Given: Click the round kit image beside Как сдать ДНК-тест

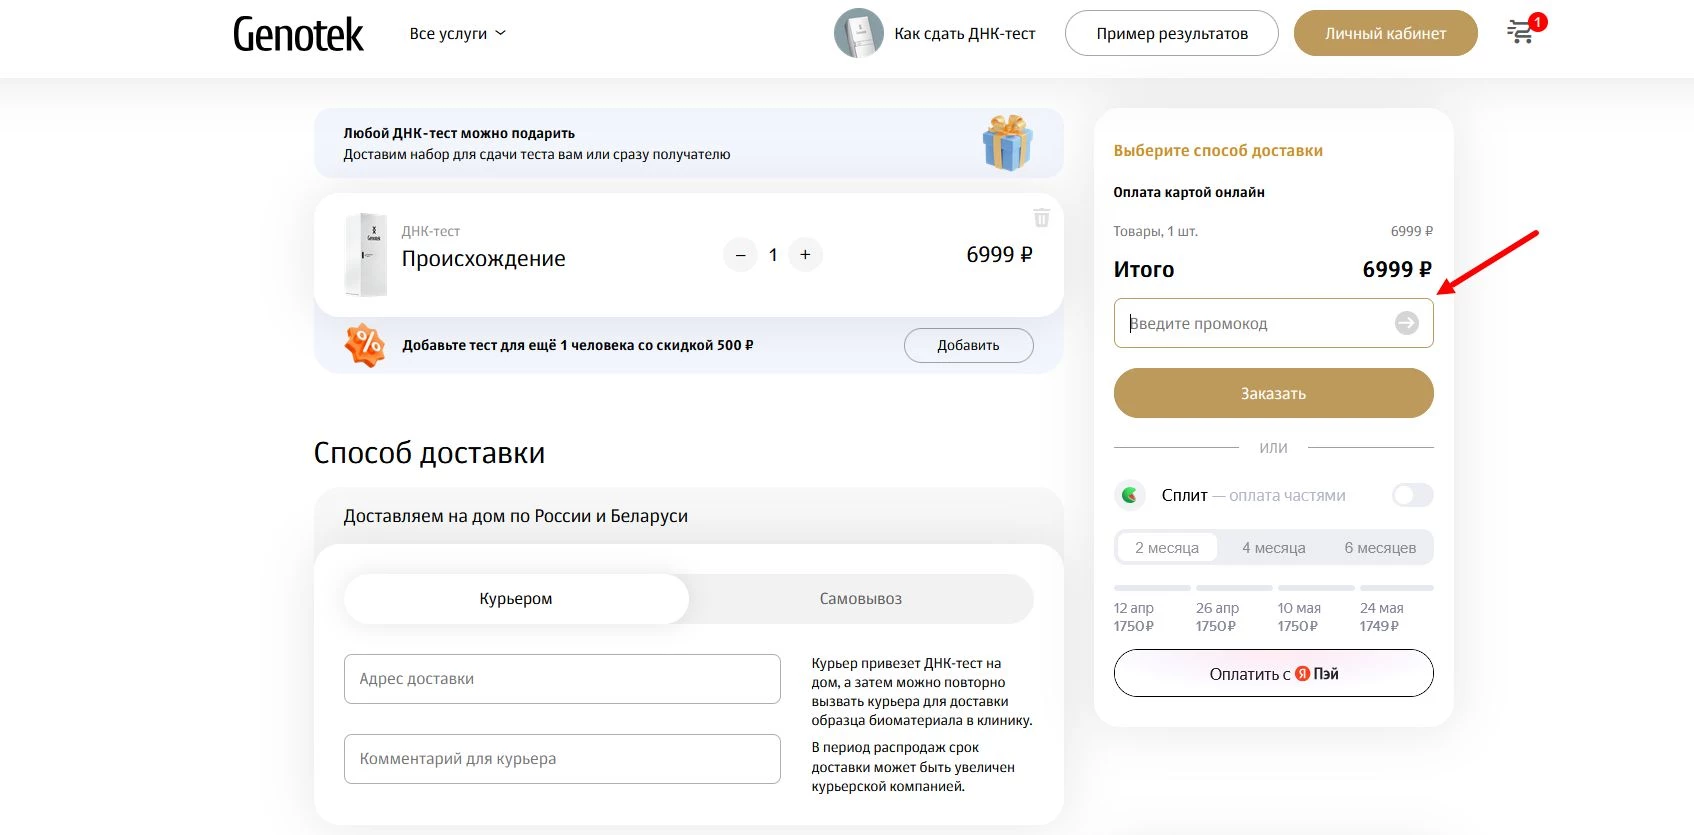Looking at the screenshot, I should (x=858, y=33).
